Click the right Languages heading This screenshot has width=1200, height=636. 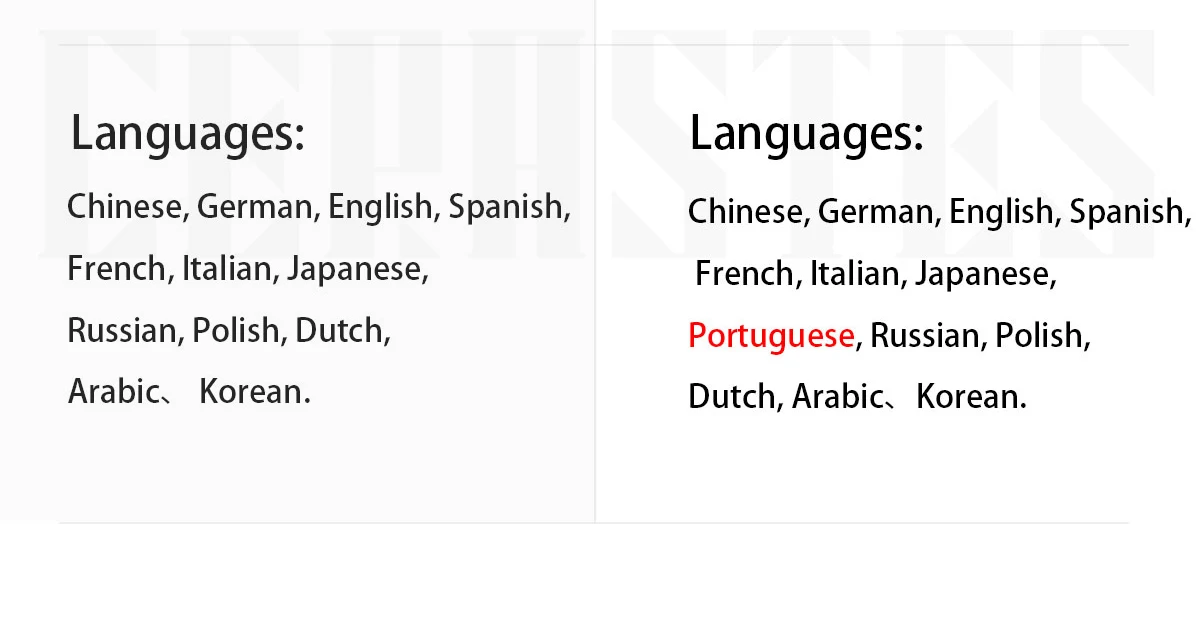click(807, 135)
